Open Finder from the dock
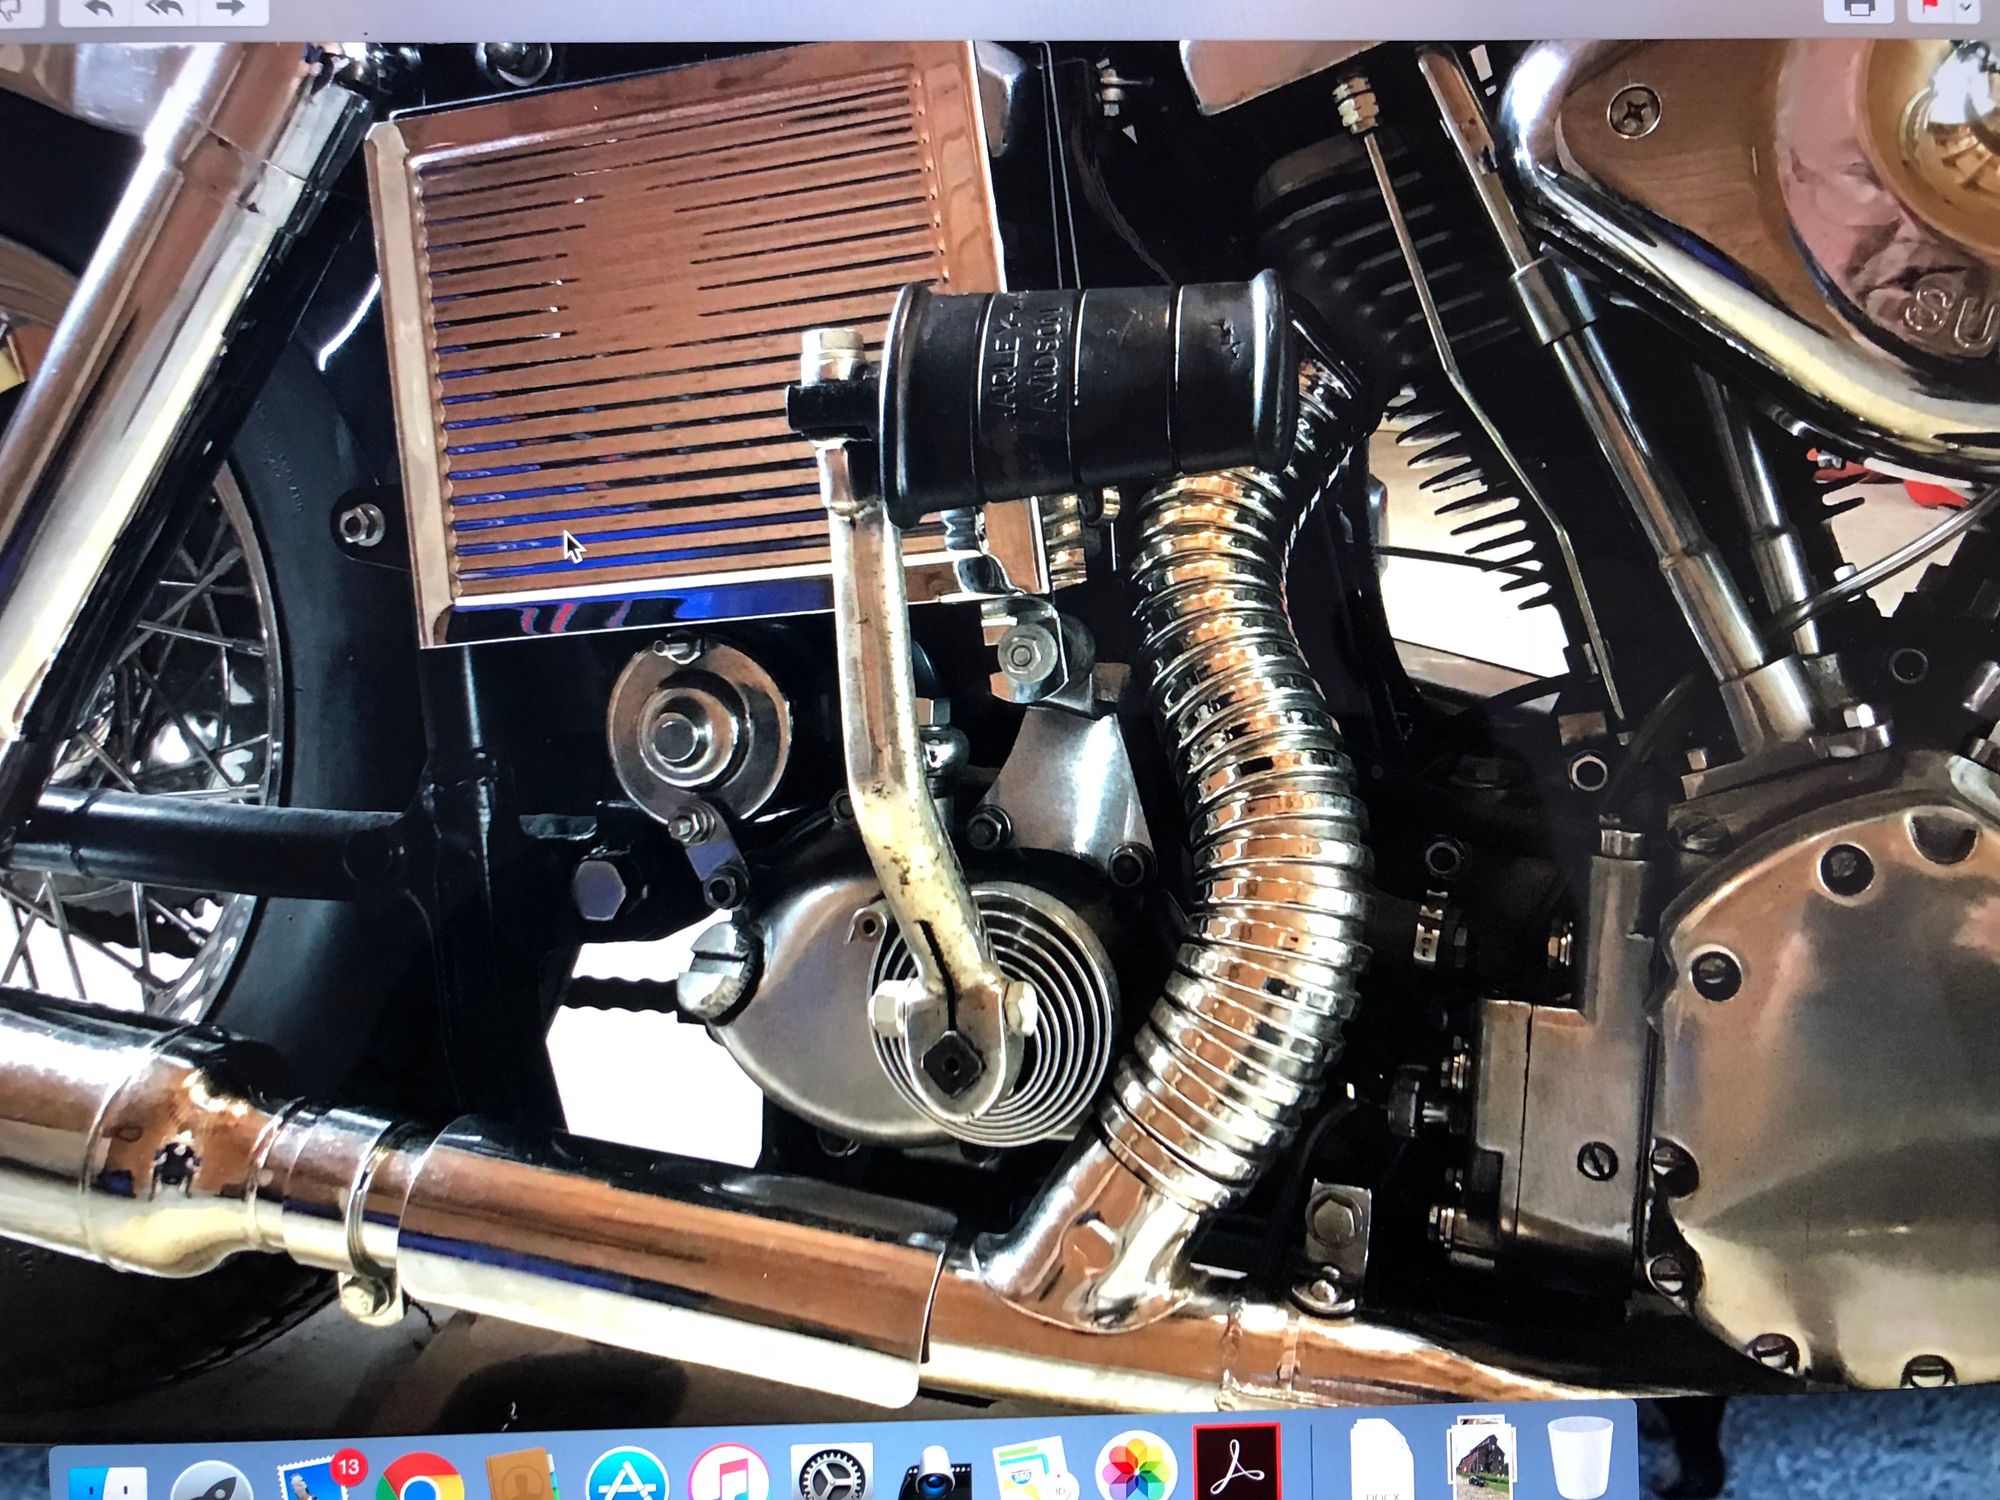The width and height of the screenshot is (2000, 1500). 110,1484
